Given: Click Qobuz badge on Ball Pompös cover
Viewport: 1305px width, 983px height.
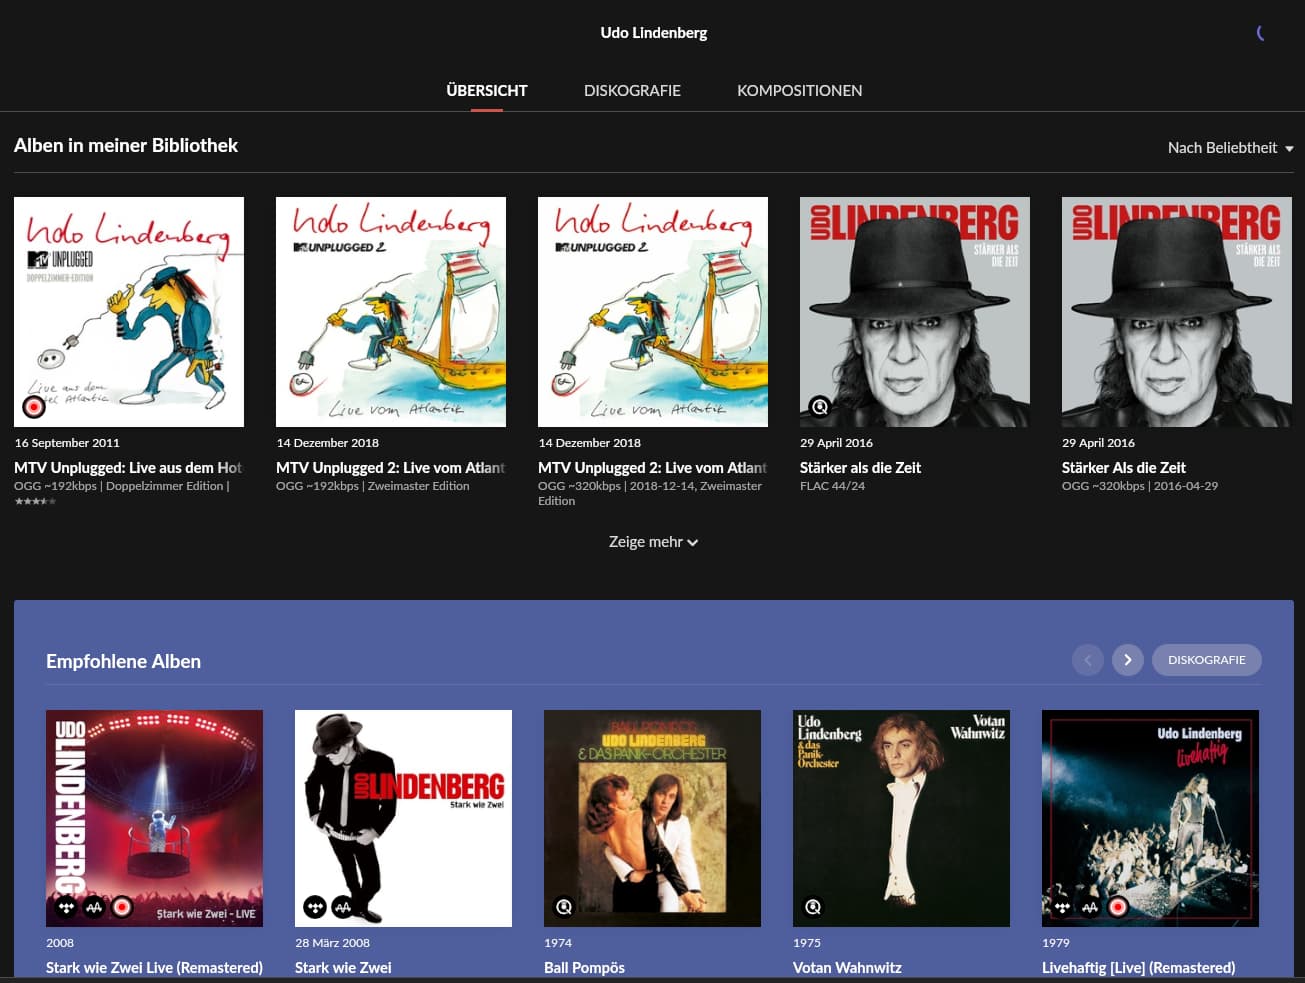Looking at the screenshot, I should [x=564, y=907].
